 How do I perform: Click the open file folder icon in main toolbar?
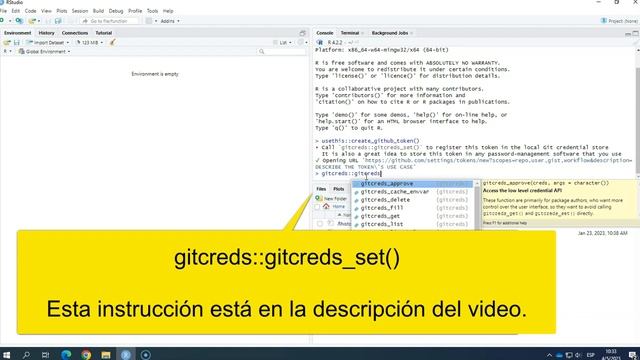[32, 21]
